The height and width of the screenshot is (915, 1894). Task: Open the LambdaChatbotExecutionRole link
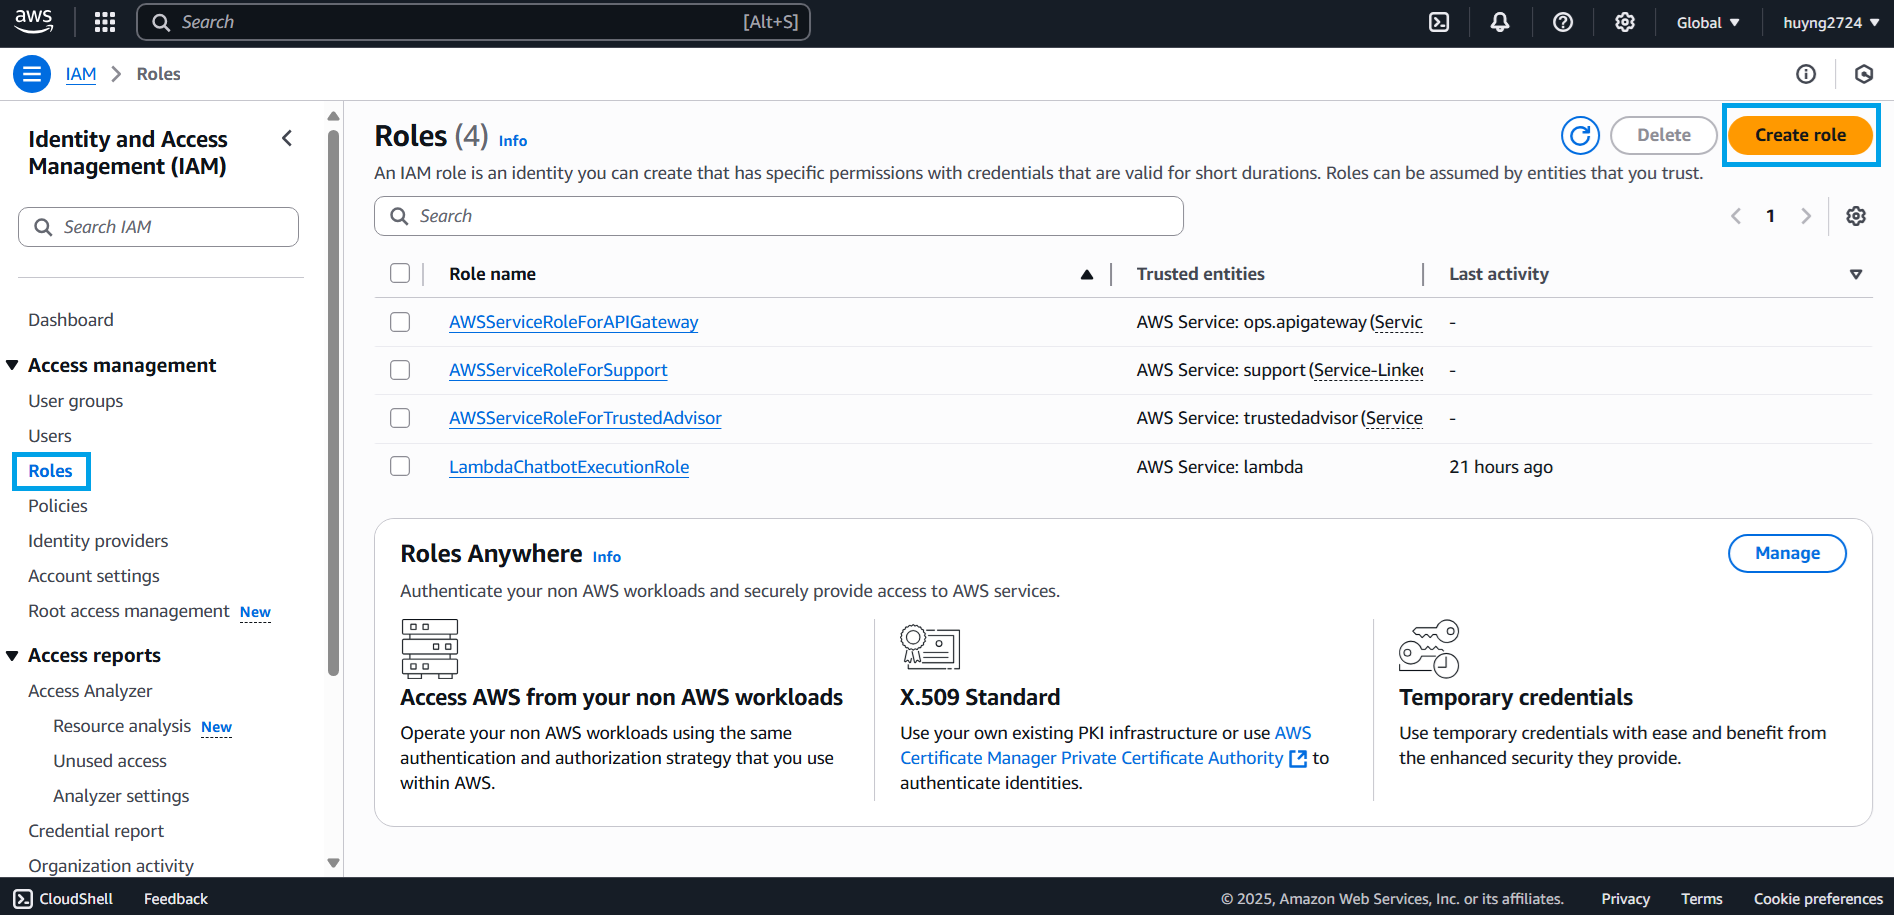point(569,467)
